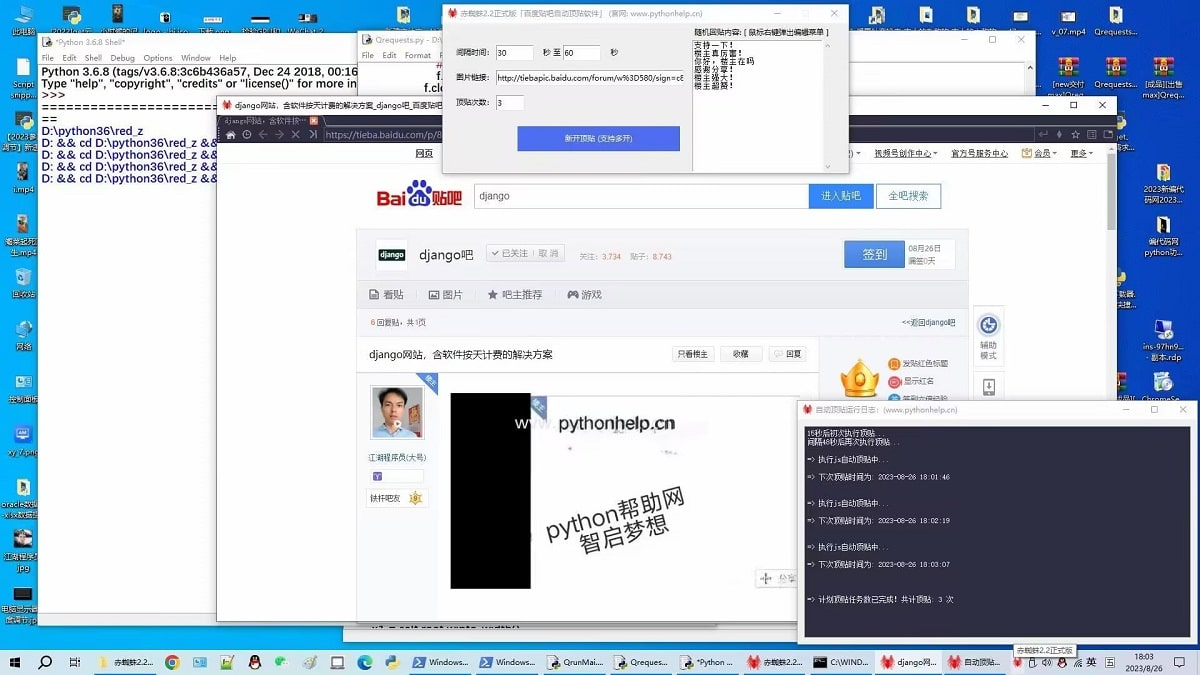Open Chrome from the taskbar
Image resolution: width=1200 pixels, height=675 pixels.
pos(172,662)
